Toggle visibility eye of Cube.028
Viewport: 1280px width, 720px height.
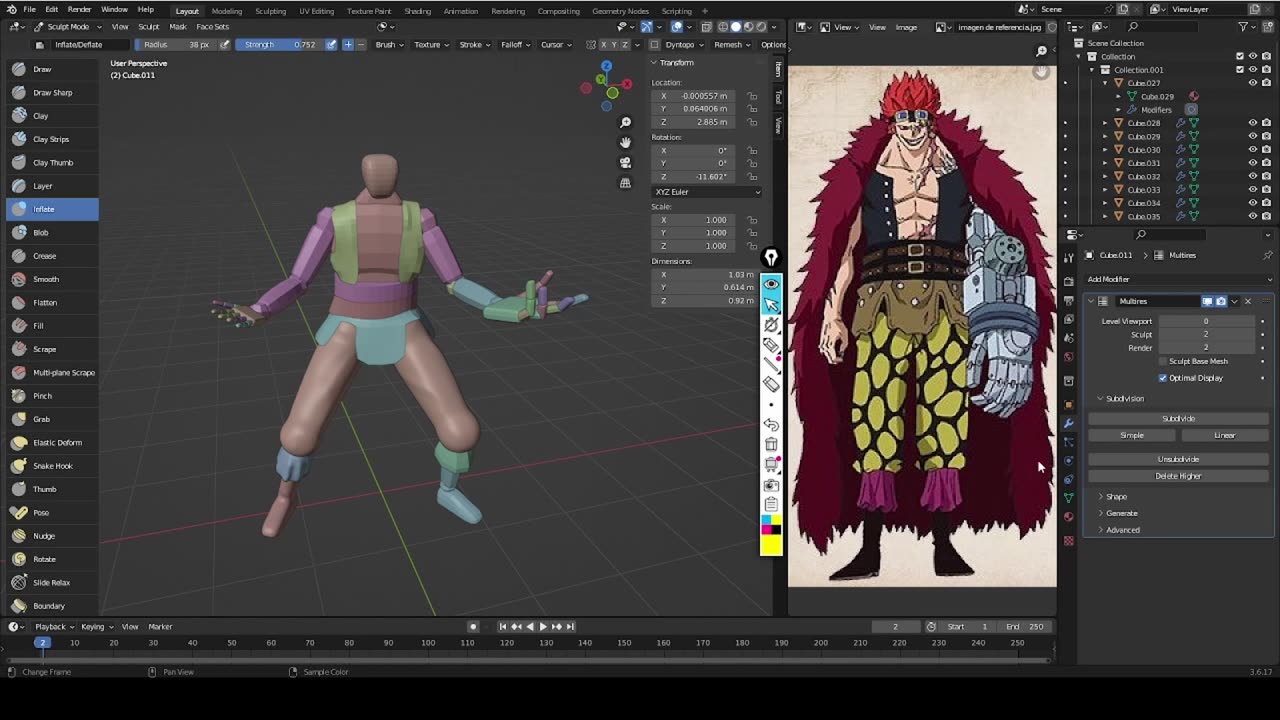pos(1252,123)
